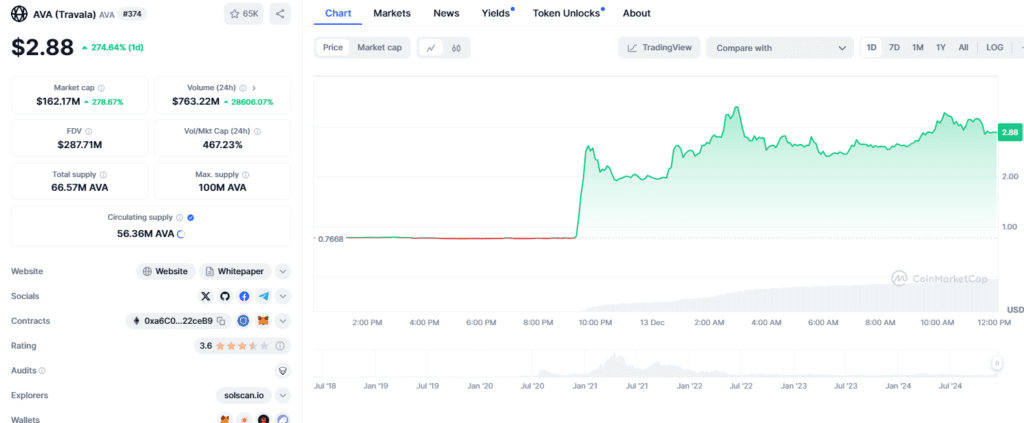Select the Price chart toggle
1024x423 pixels.
[333, 48]
